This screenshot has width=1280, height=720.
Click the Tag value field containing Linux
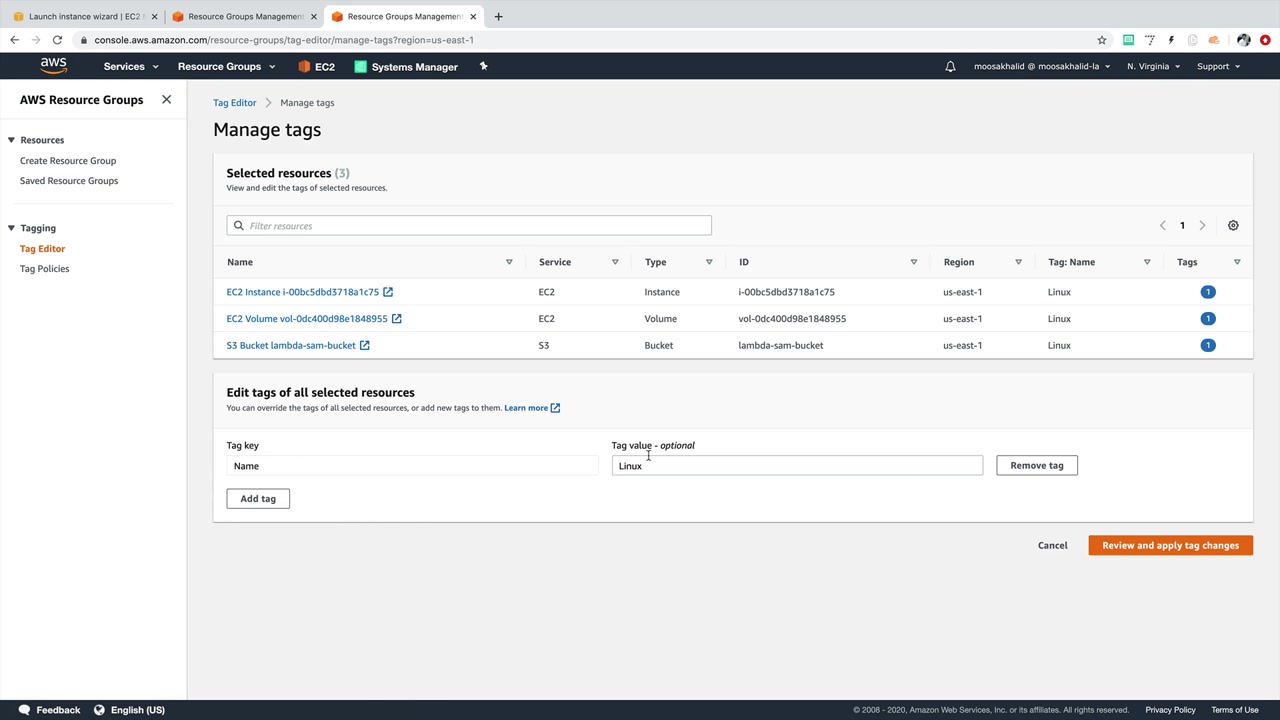point(797,466)
